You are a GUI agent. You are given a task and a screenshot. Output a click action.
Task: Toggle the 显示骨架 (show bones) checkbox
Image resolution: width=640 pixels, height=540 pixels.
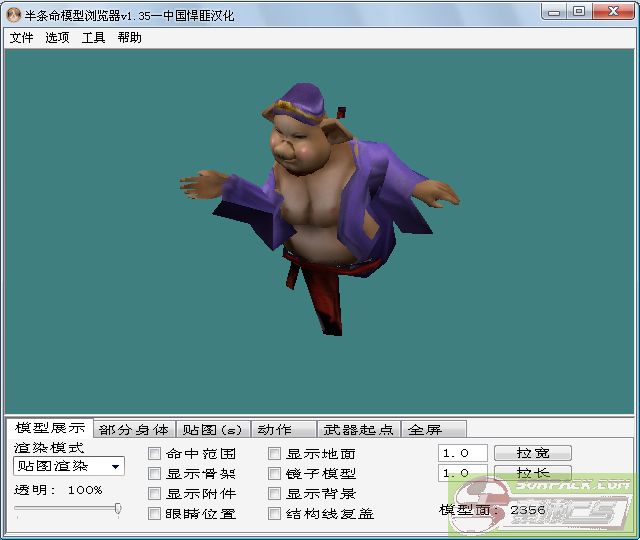(x=155, y=474)
